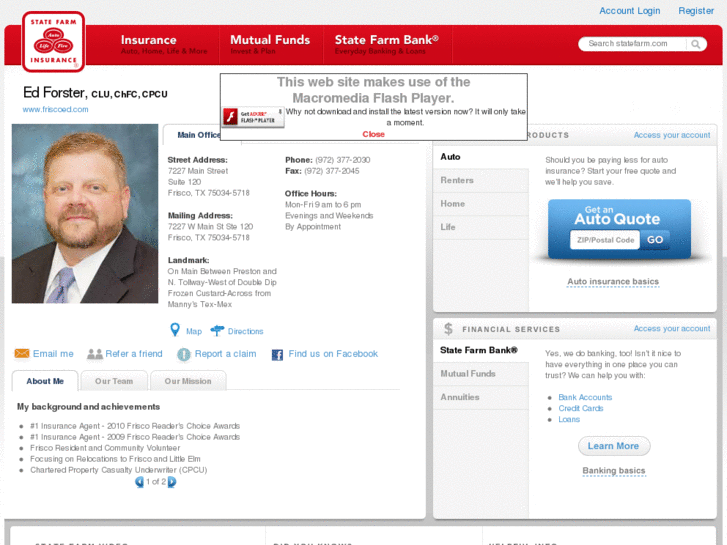Screen dimensions: 727x545
Task: Click the Financial Services dollar icon
Action: click(448, 329)
